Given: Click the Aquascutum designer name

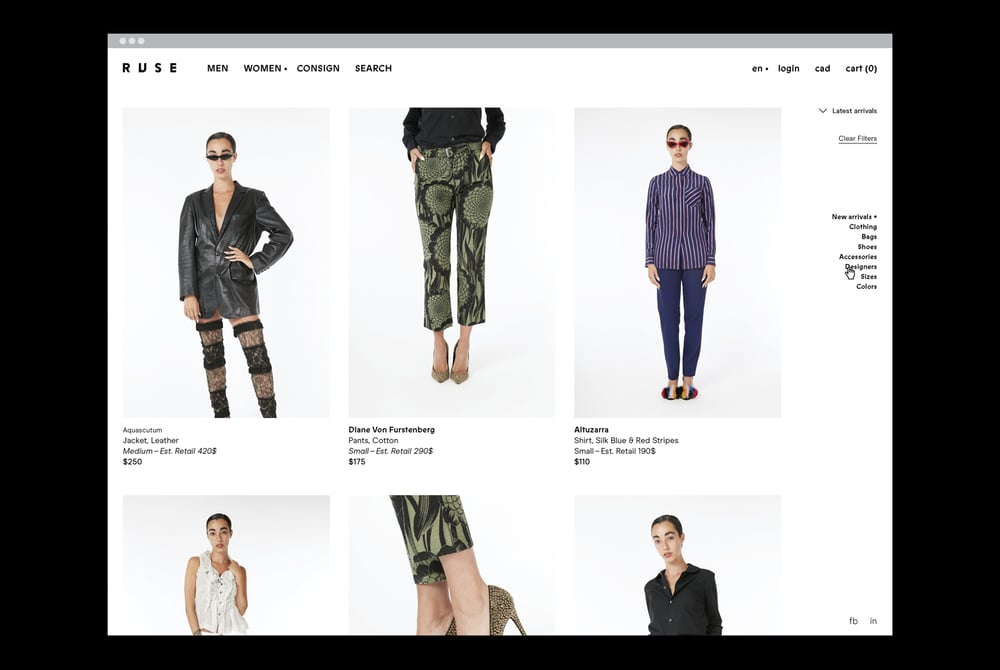Looking at the screenshot, I should 142,430.
